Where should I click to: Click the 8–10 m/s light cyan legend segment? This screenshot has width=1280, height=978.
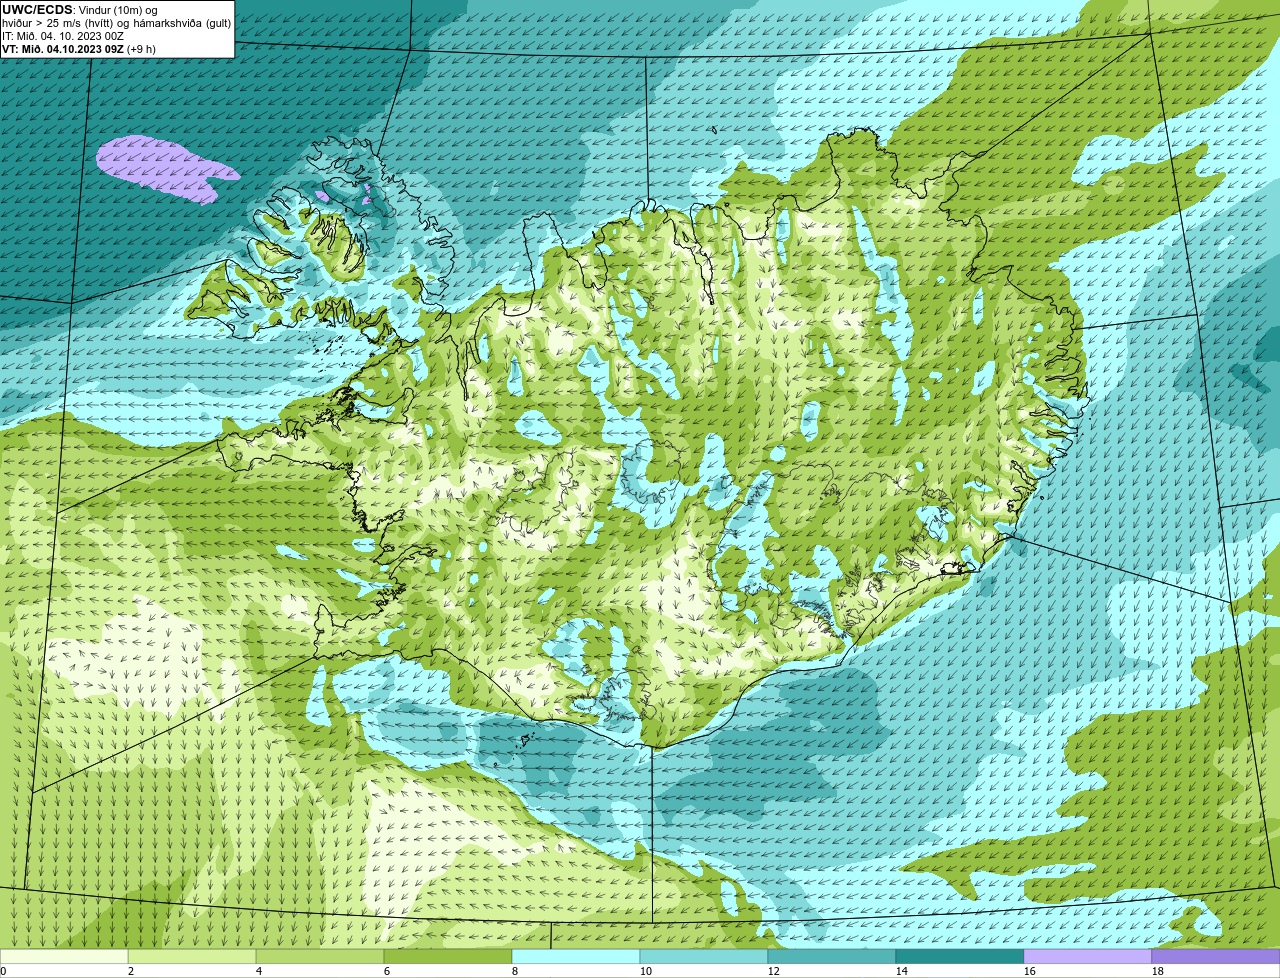tap(576, 956)
